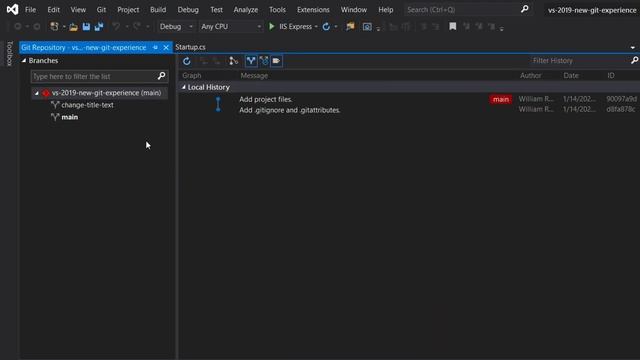Click the Message column header

[254, 76]
